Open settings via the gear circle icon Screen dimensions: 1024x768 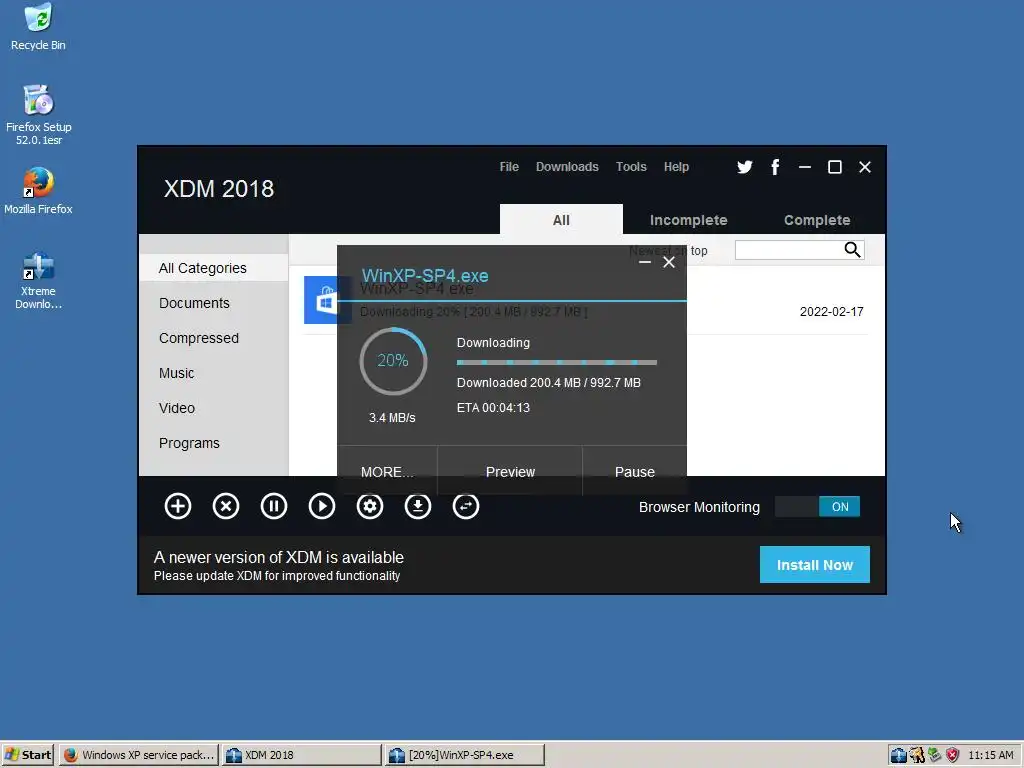370,506
